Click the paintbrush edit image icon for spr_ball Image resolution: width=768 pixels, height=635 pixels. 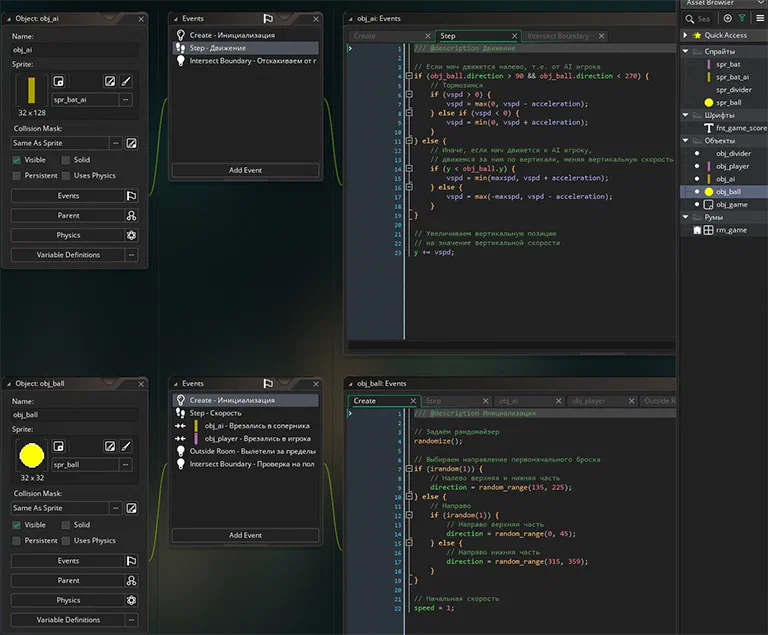126,446
